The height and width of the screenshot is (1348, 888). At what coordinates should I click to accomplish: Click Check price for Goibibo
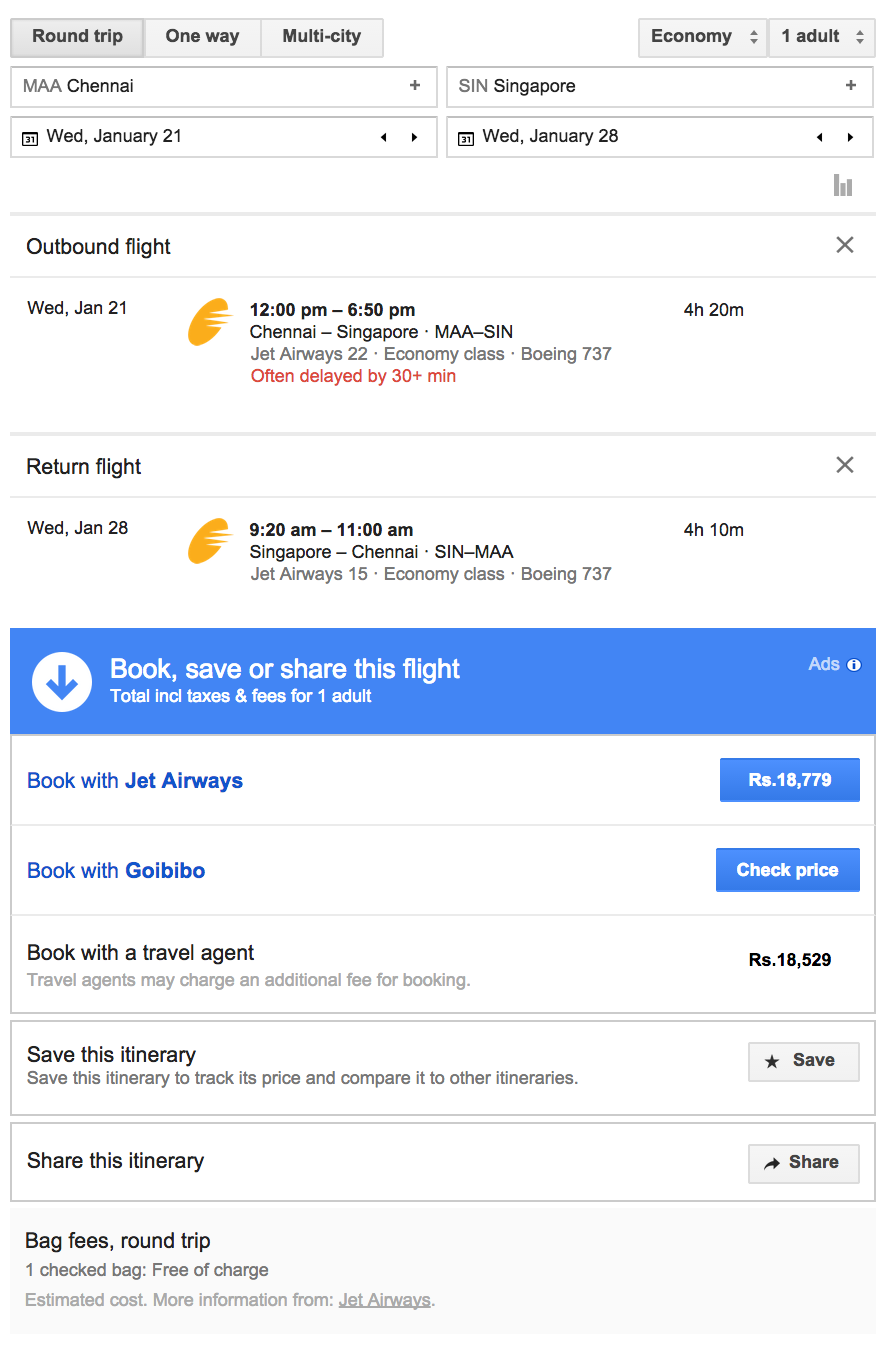coord(787,870)
